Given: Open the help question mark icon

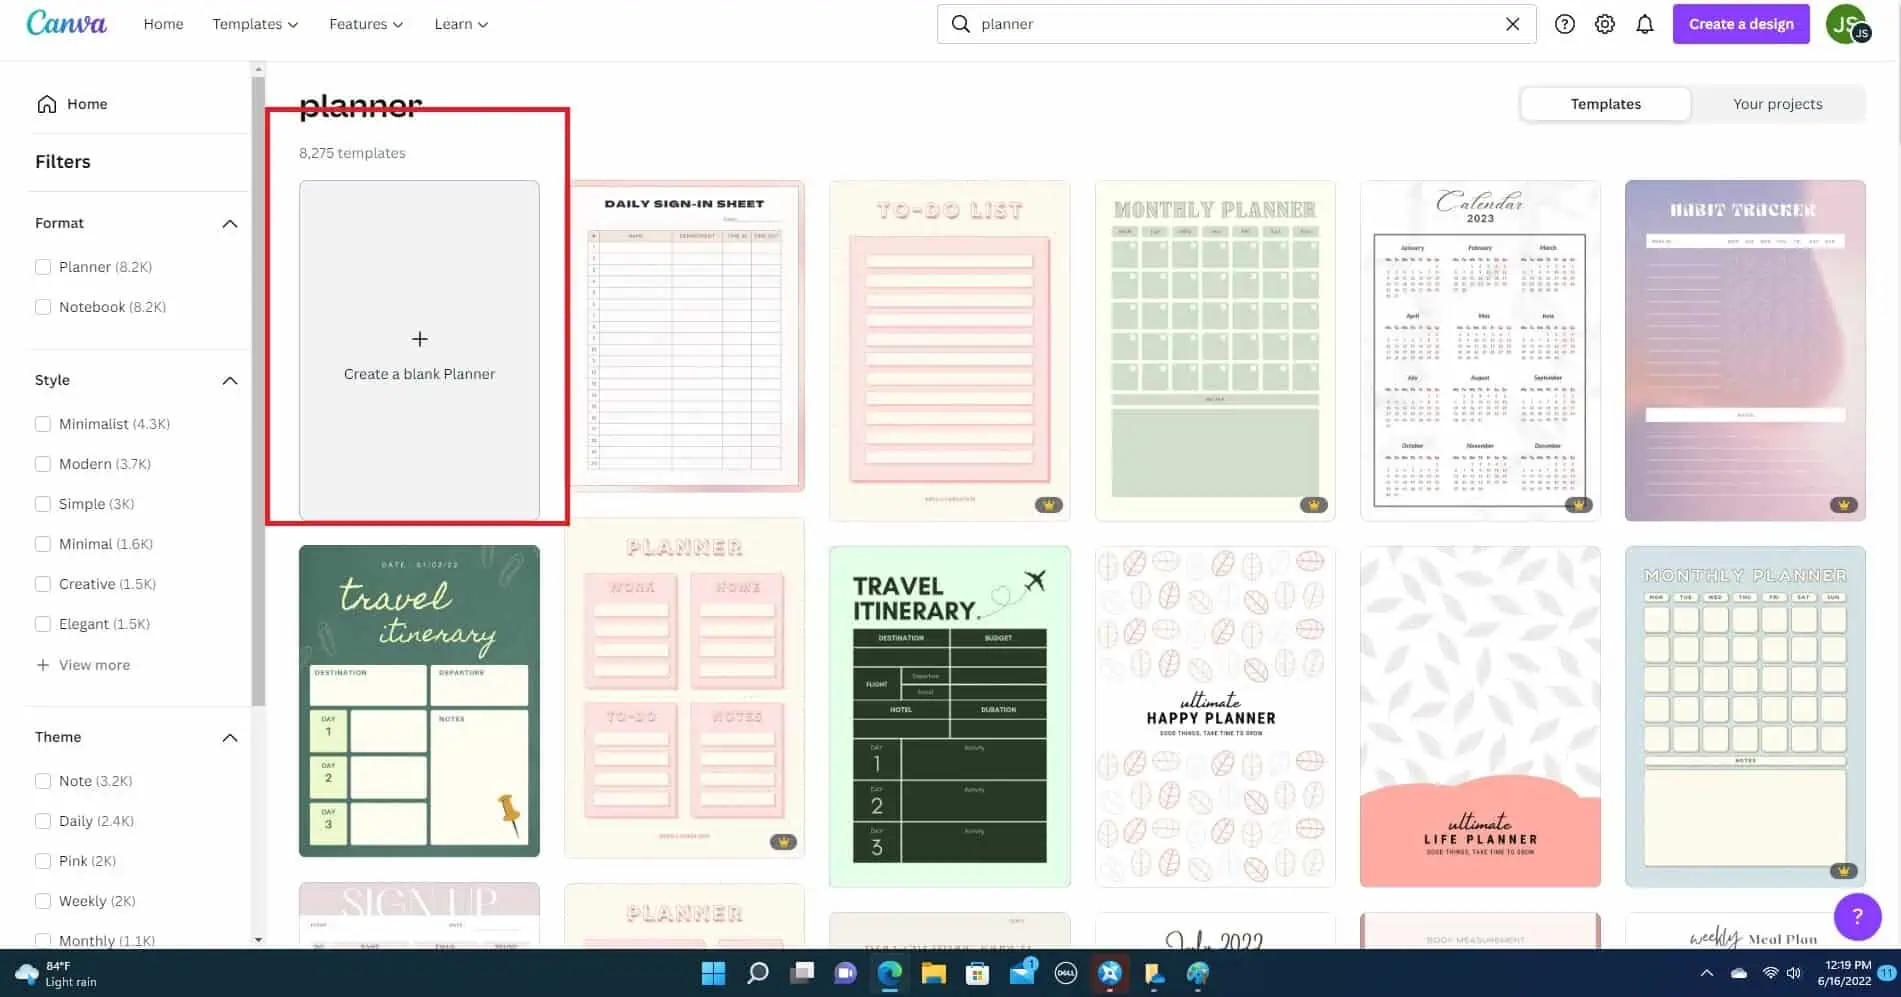Looking at the screenshot, I should point(1564,23).
